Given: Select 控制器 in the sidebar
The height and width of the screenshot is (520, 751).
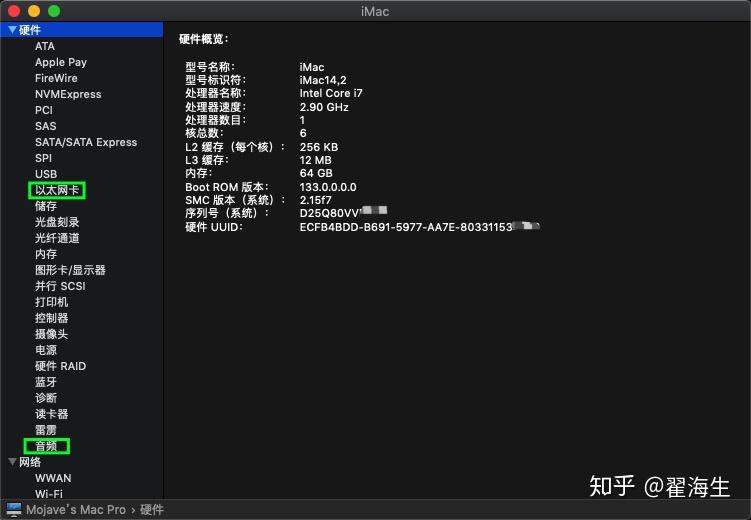Looking at the screenshot, I should click(51, 318).
